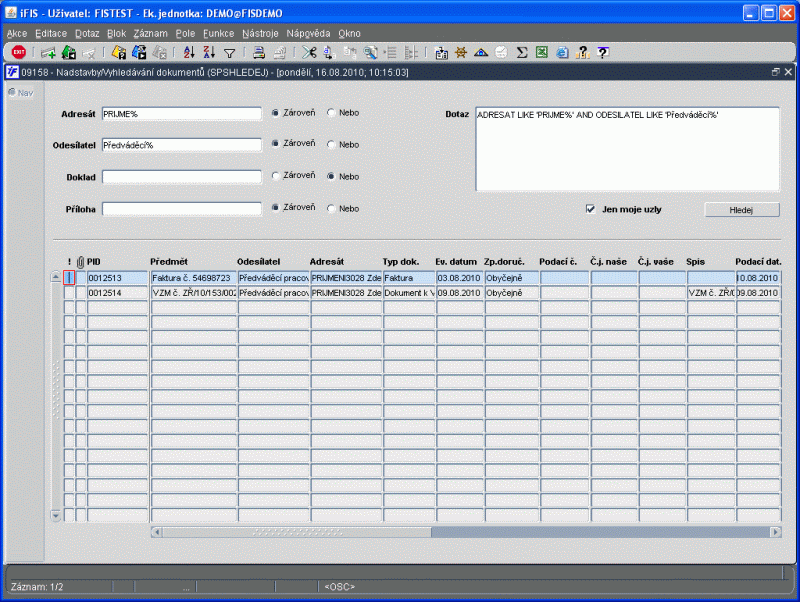Select Nebo radio for Adresát

point(331,113)
